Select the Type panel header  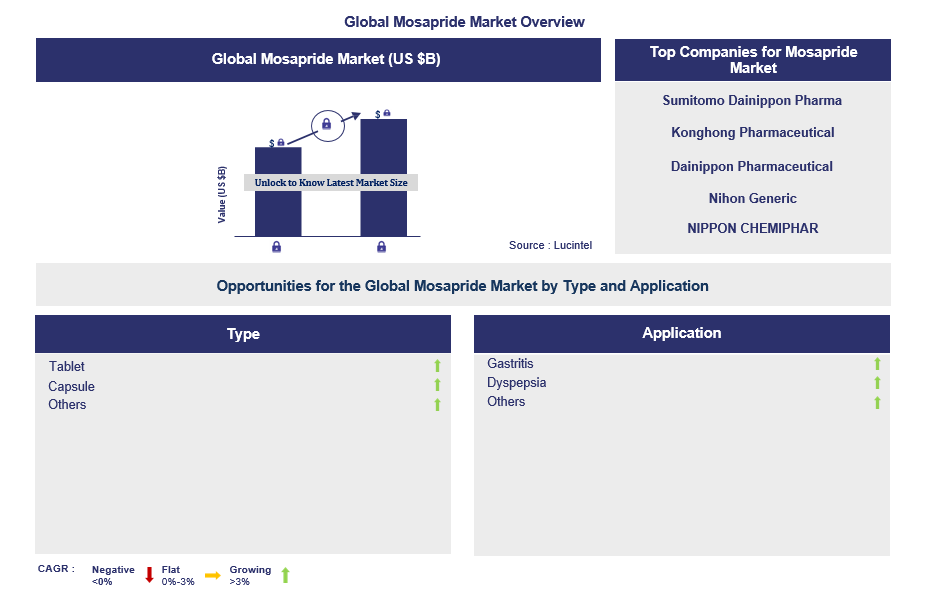(x=242, y=334)
